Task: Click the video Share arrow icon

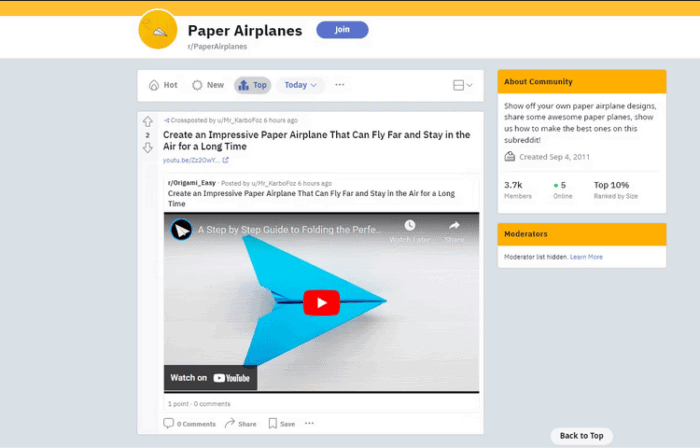Action: tap(454, 226)
